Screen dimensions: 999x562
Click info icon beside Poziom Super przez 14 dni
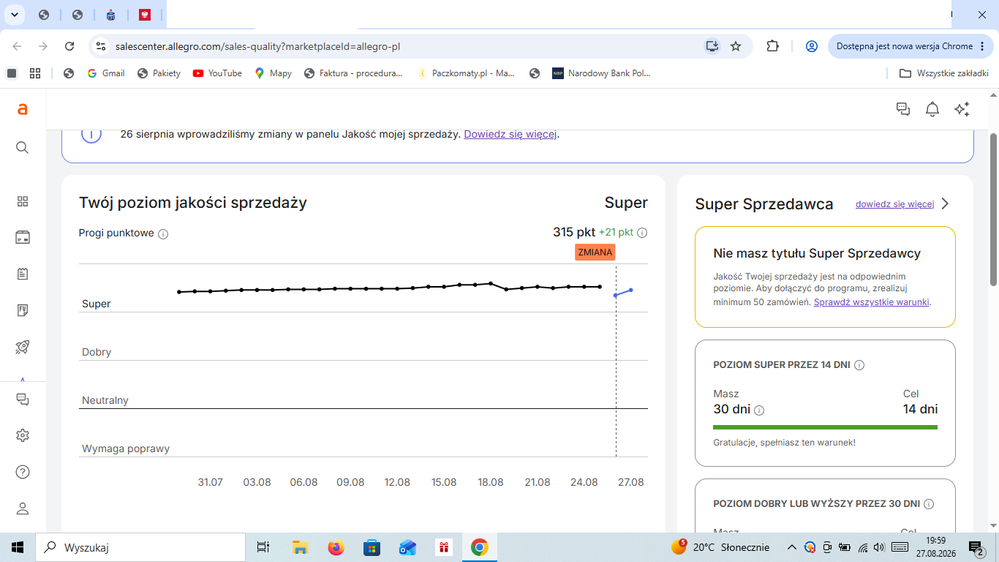(859, 365)
